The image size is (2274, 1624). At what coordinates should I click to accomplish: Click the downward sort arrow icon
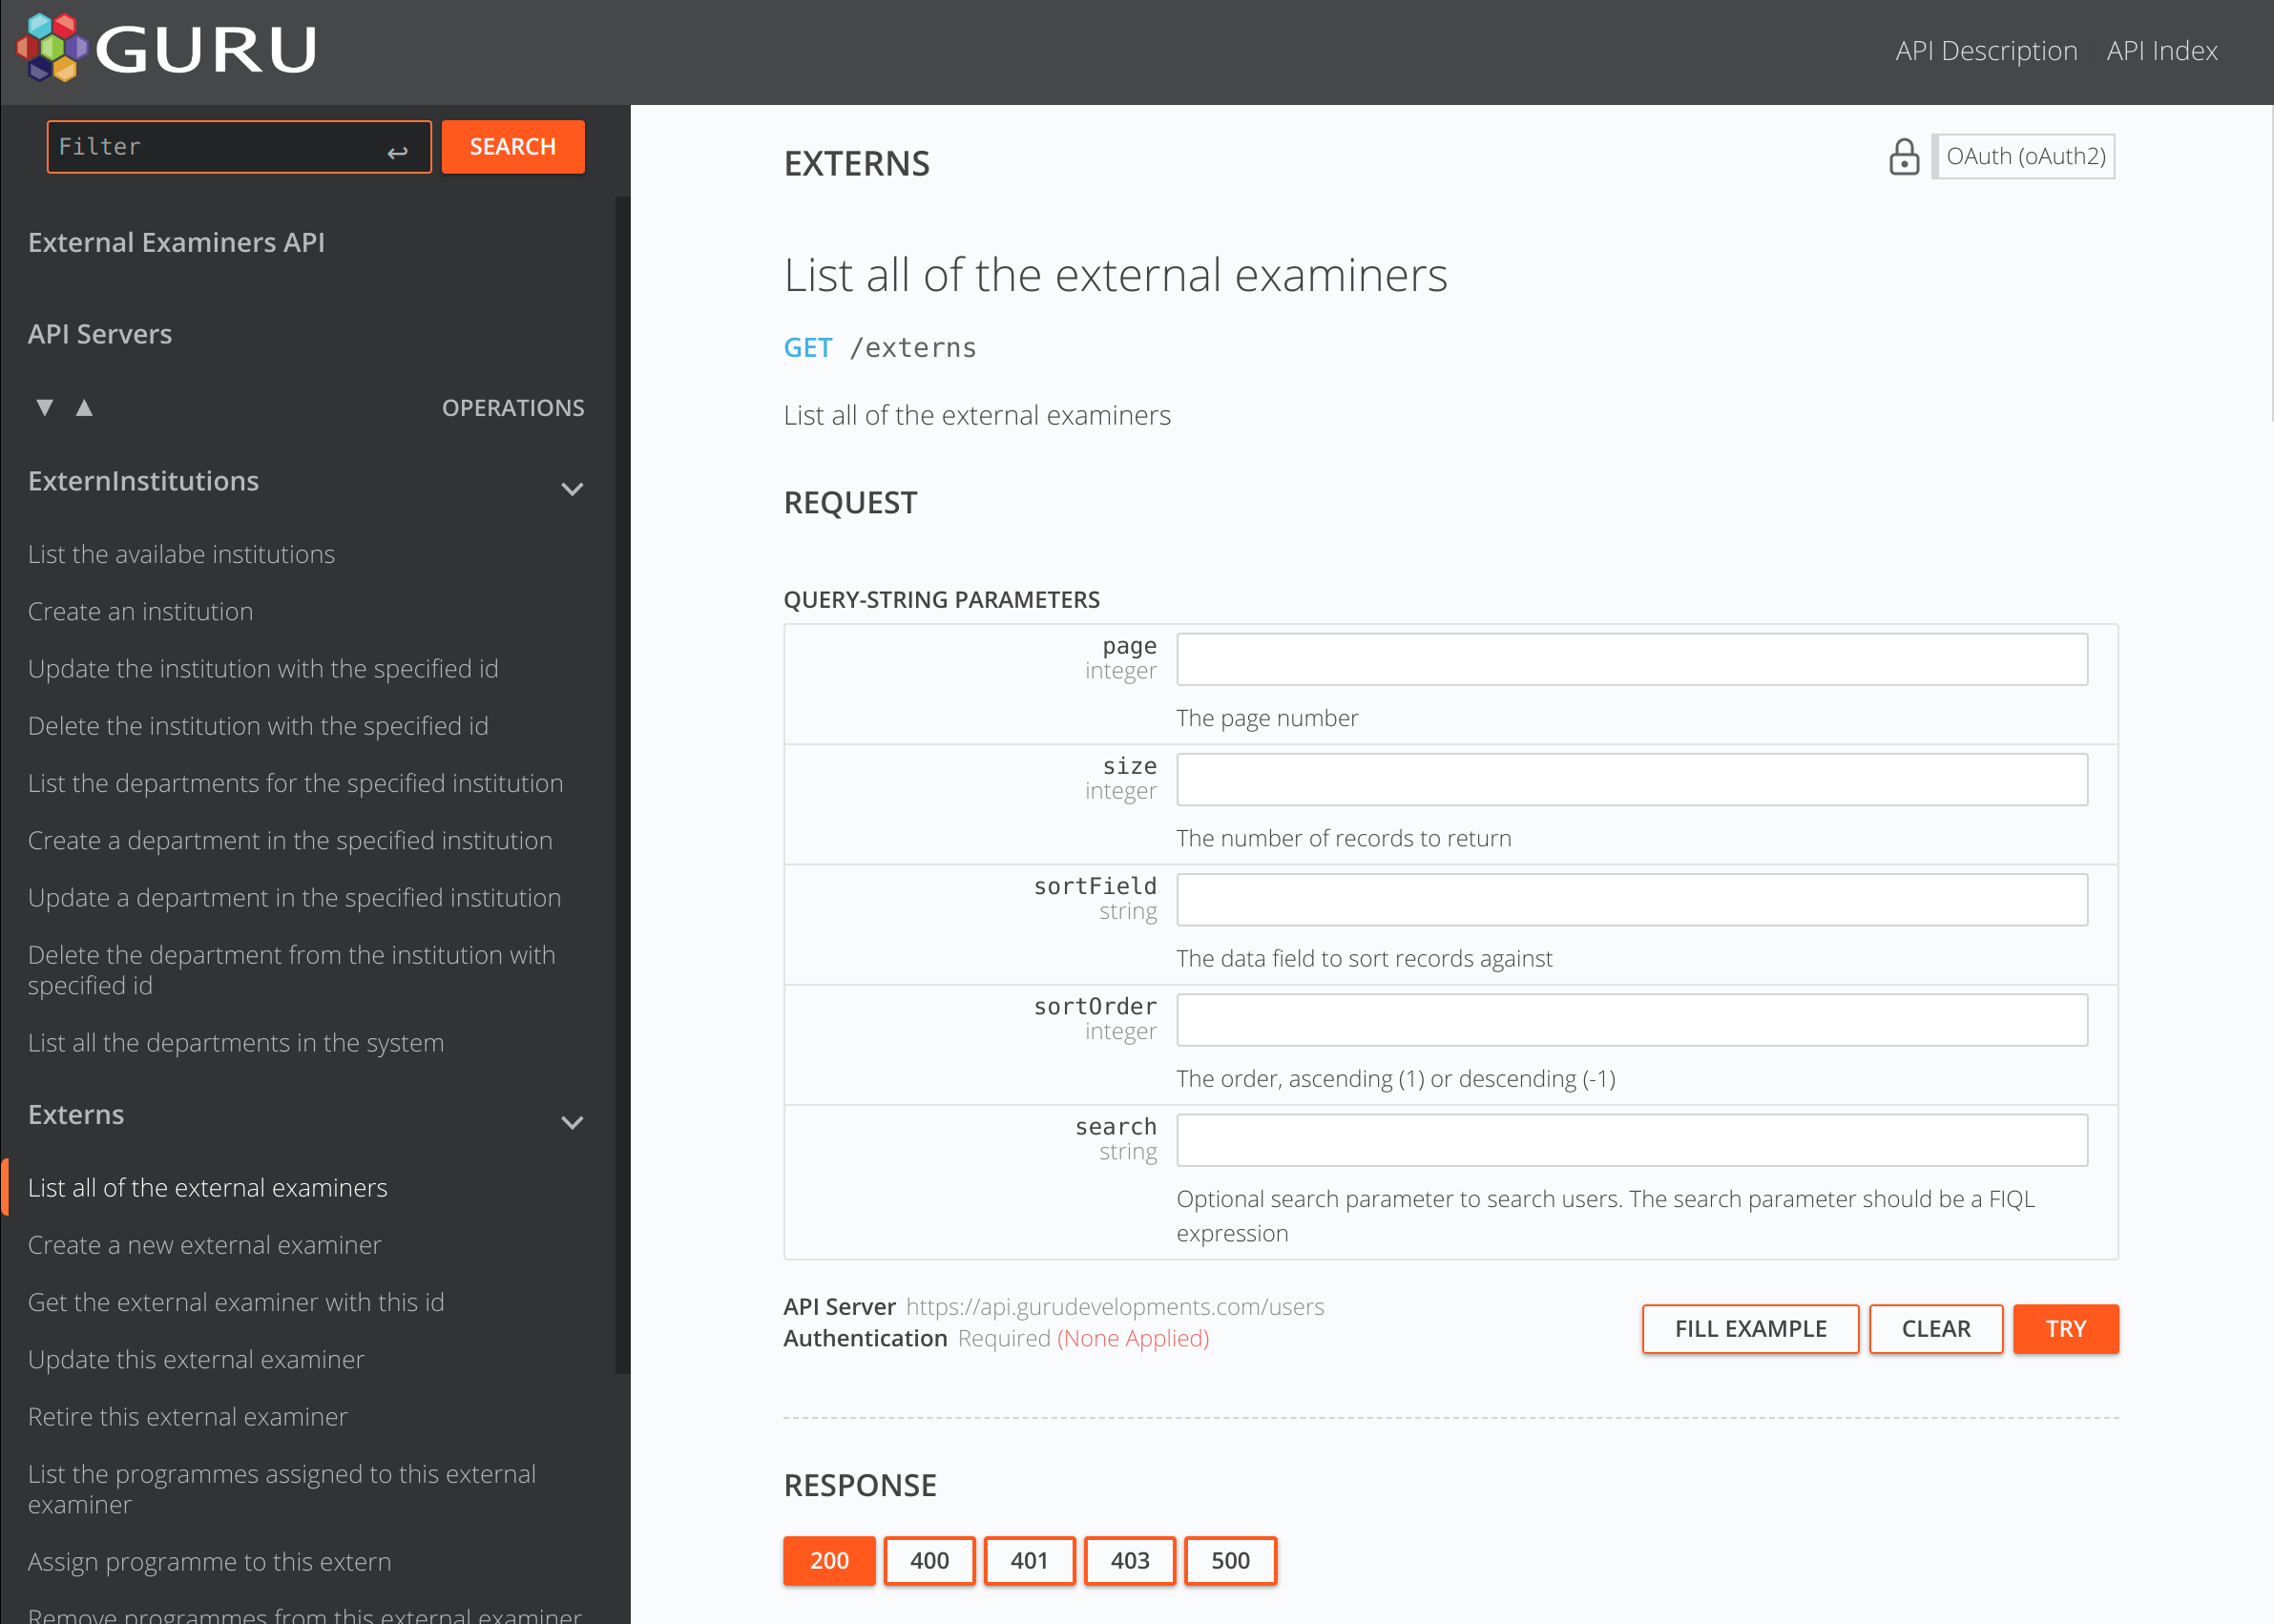tap(44, 407)
